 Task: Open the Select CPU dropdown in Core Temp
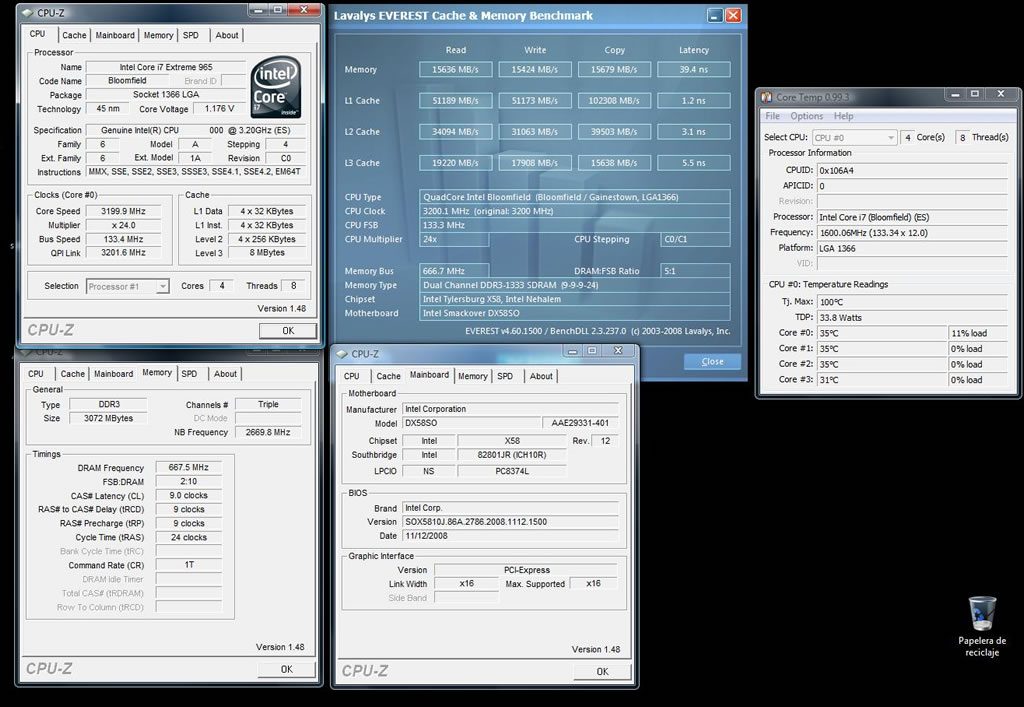click(891, 138)
